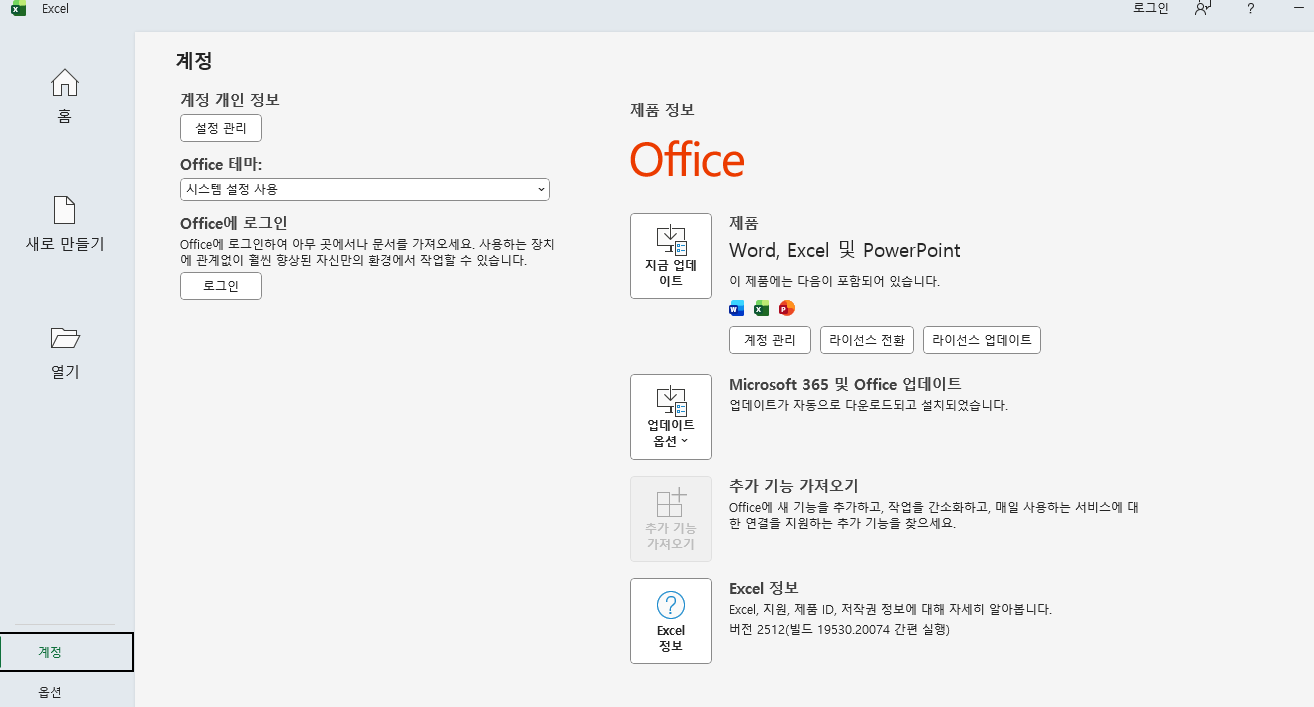The height and width of the screenshot is (707, 1314).
Task: Click the 계정 page title
Action: (194, 61)
